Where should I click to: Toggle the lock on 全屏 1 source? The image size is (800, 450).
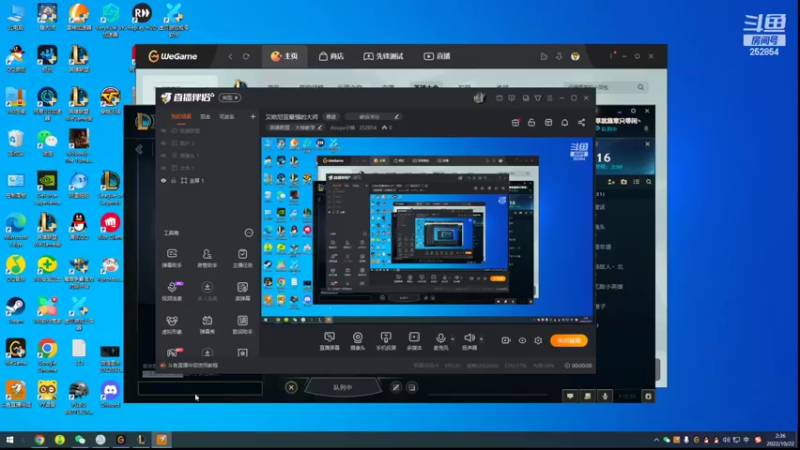point(173,181)
